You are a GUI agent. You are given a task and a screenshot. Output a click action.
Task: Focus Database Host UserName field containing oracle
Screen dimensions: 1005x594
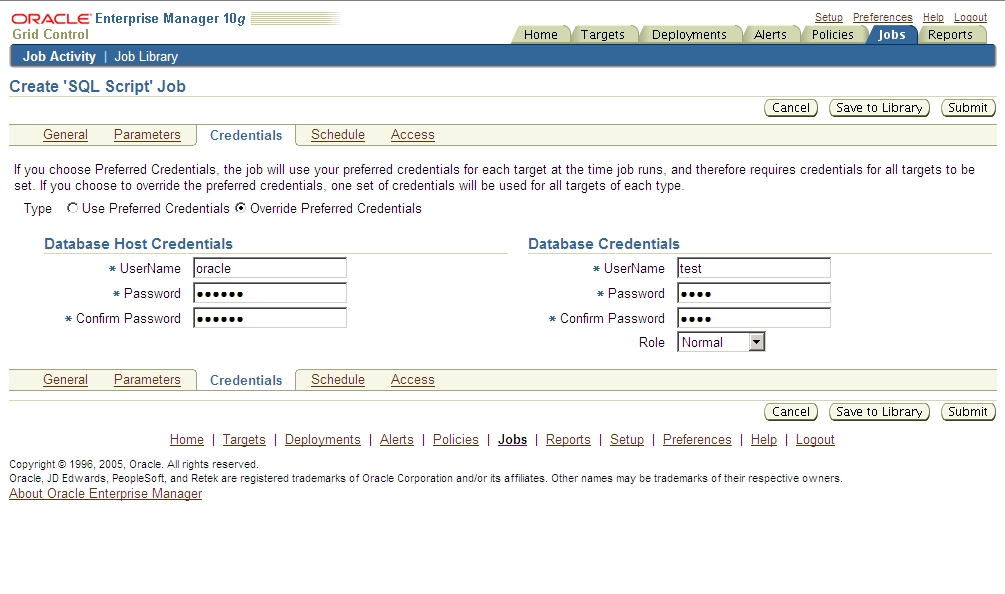point(270,268)
